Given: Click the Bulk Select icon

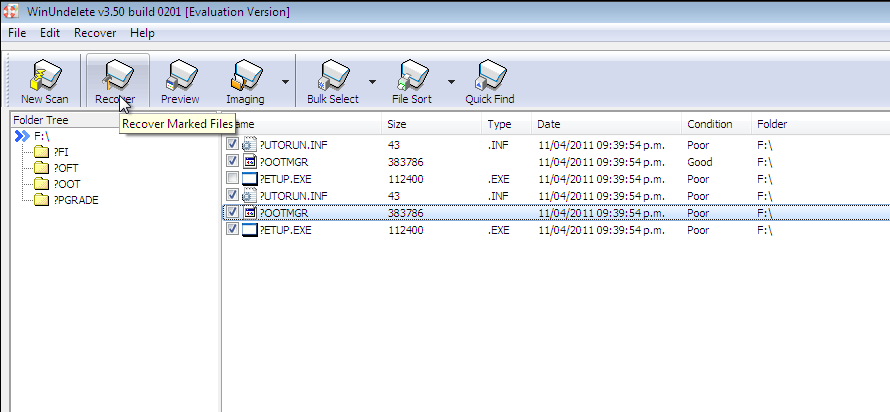Looking at the screenshot, I should (x=330, y=78).
